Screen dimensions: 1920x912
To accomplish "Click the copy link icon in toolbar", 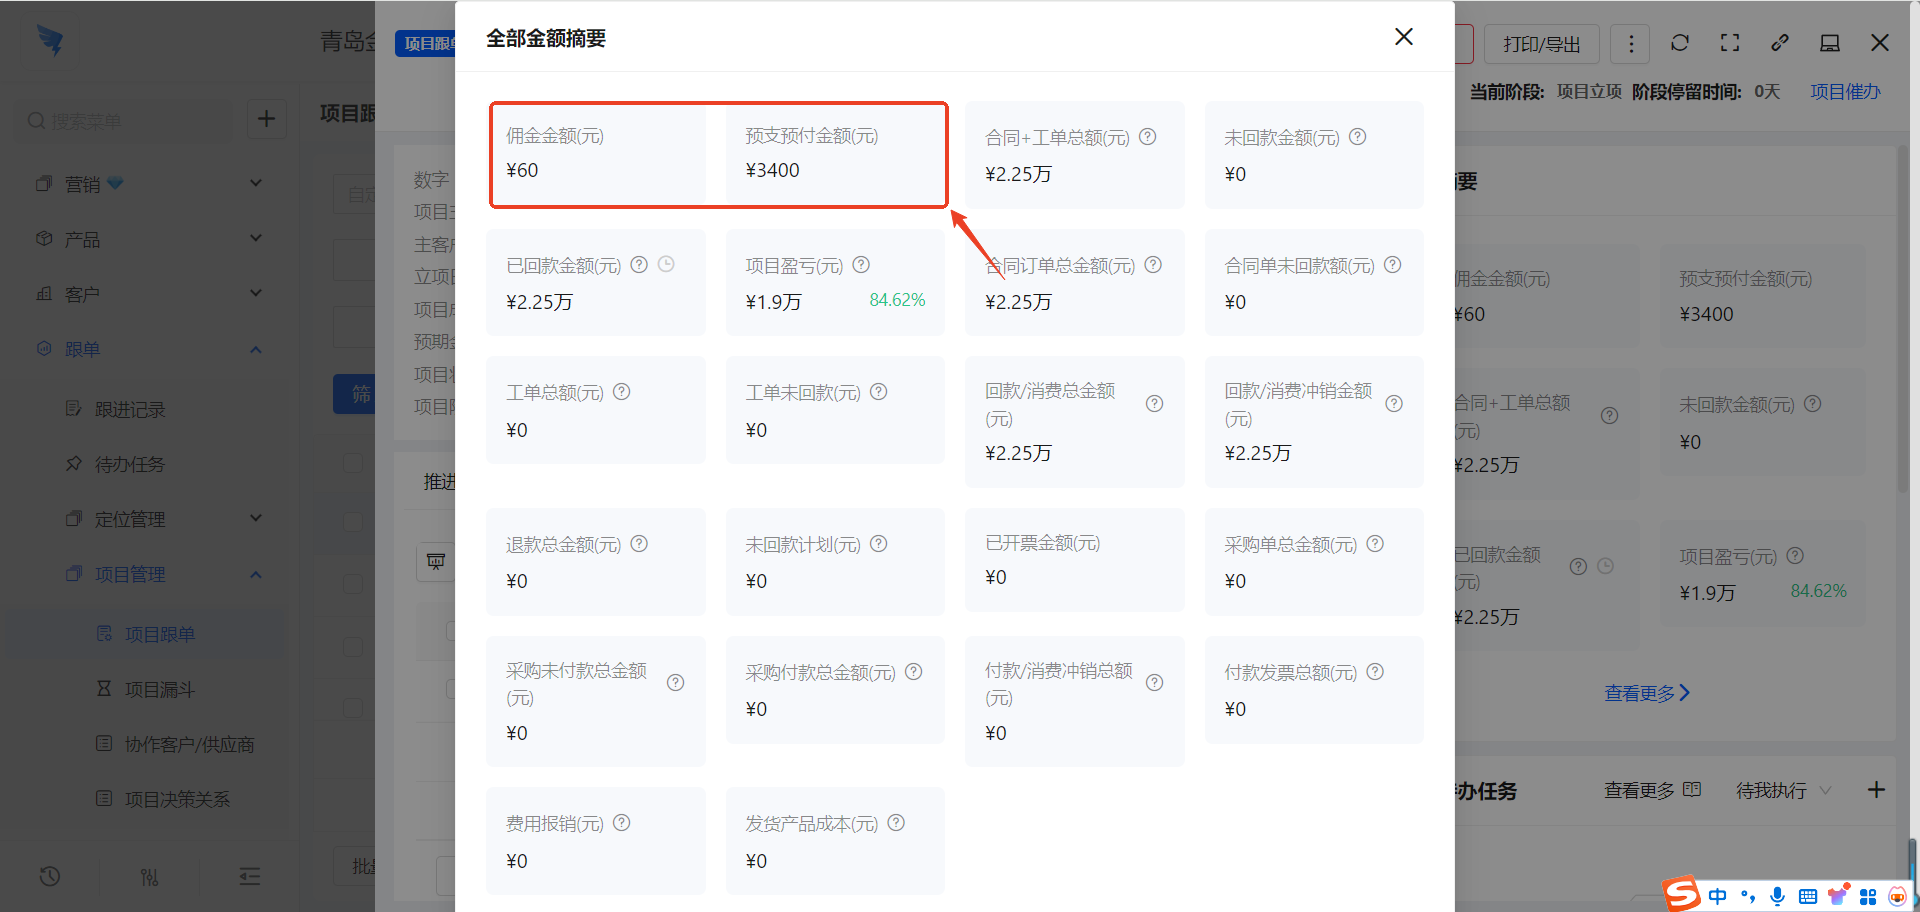I will click(1780, 43).
